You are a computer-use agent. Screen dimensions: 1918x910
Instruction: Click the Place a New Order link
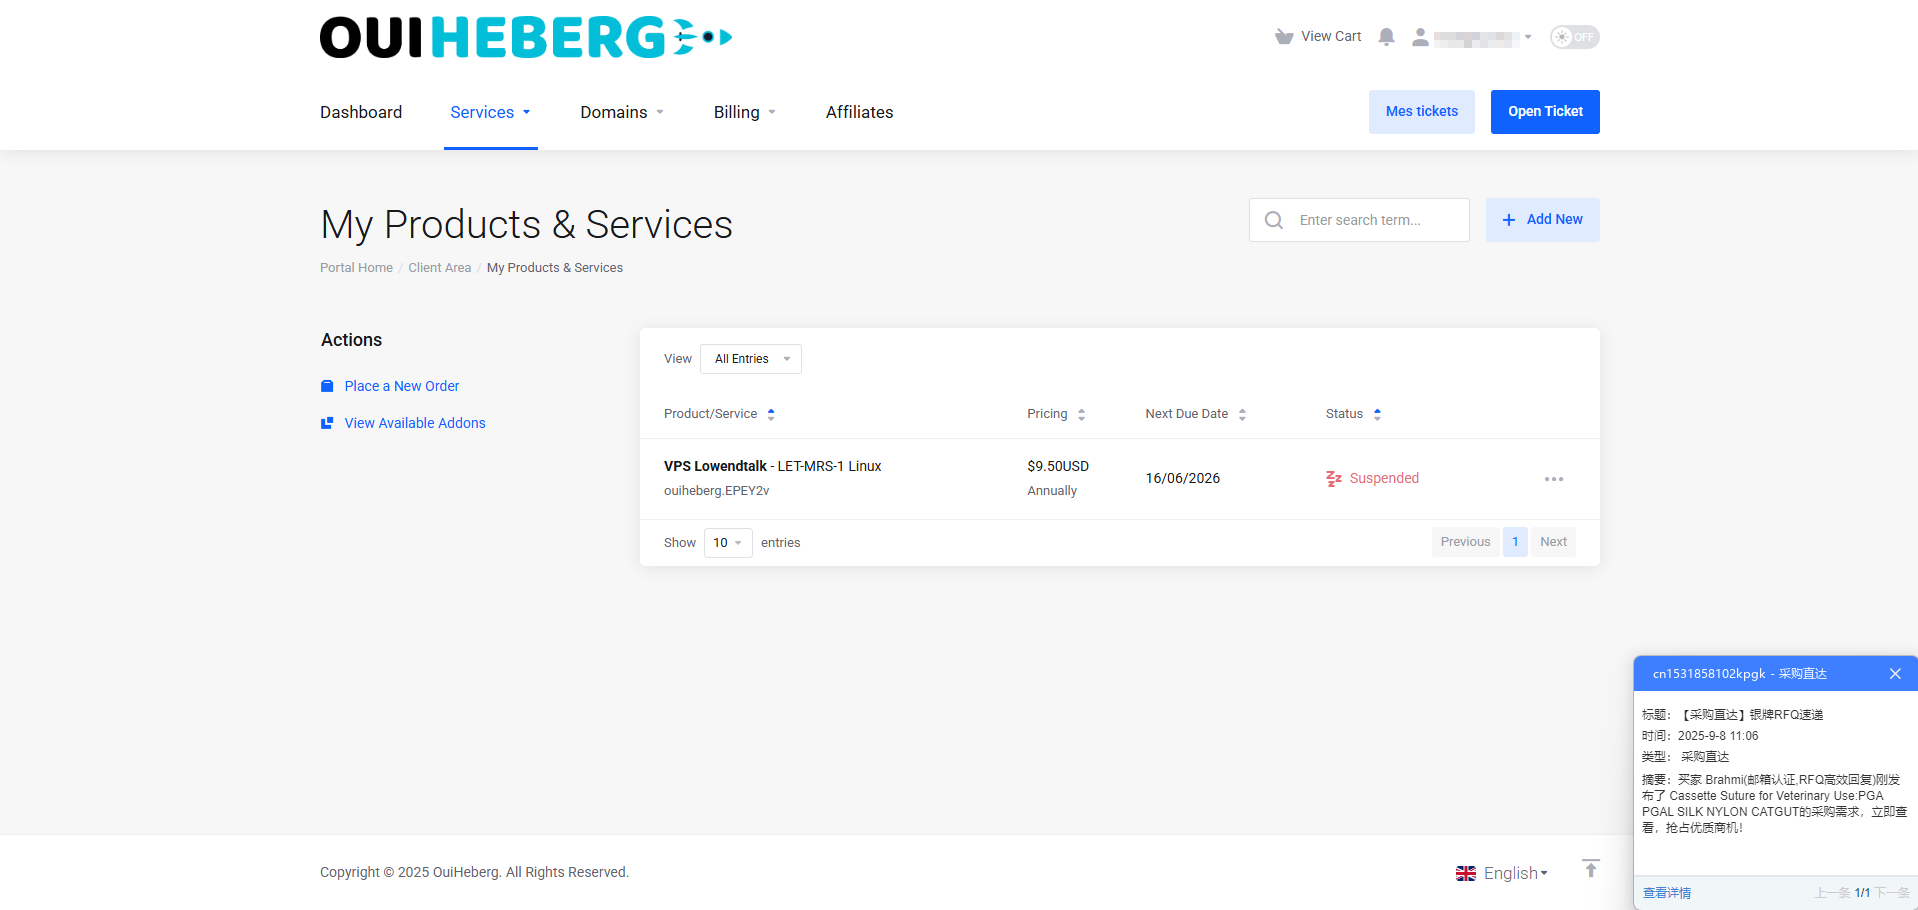click(402, 386)
